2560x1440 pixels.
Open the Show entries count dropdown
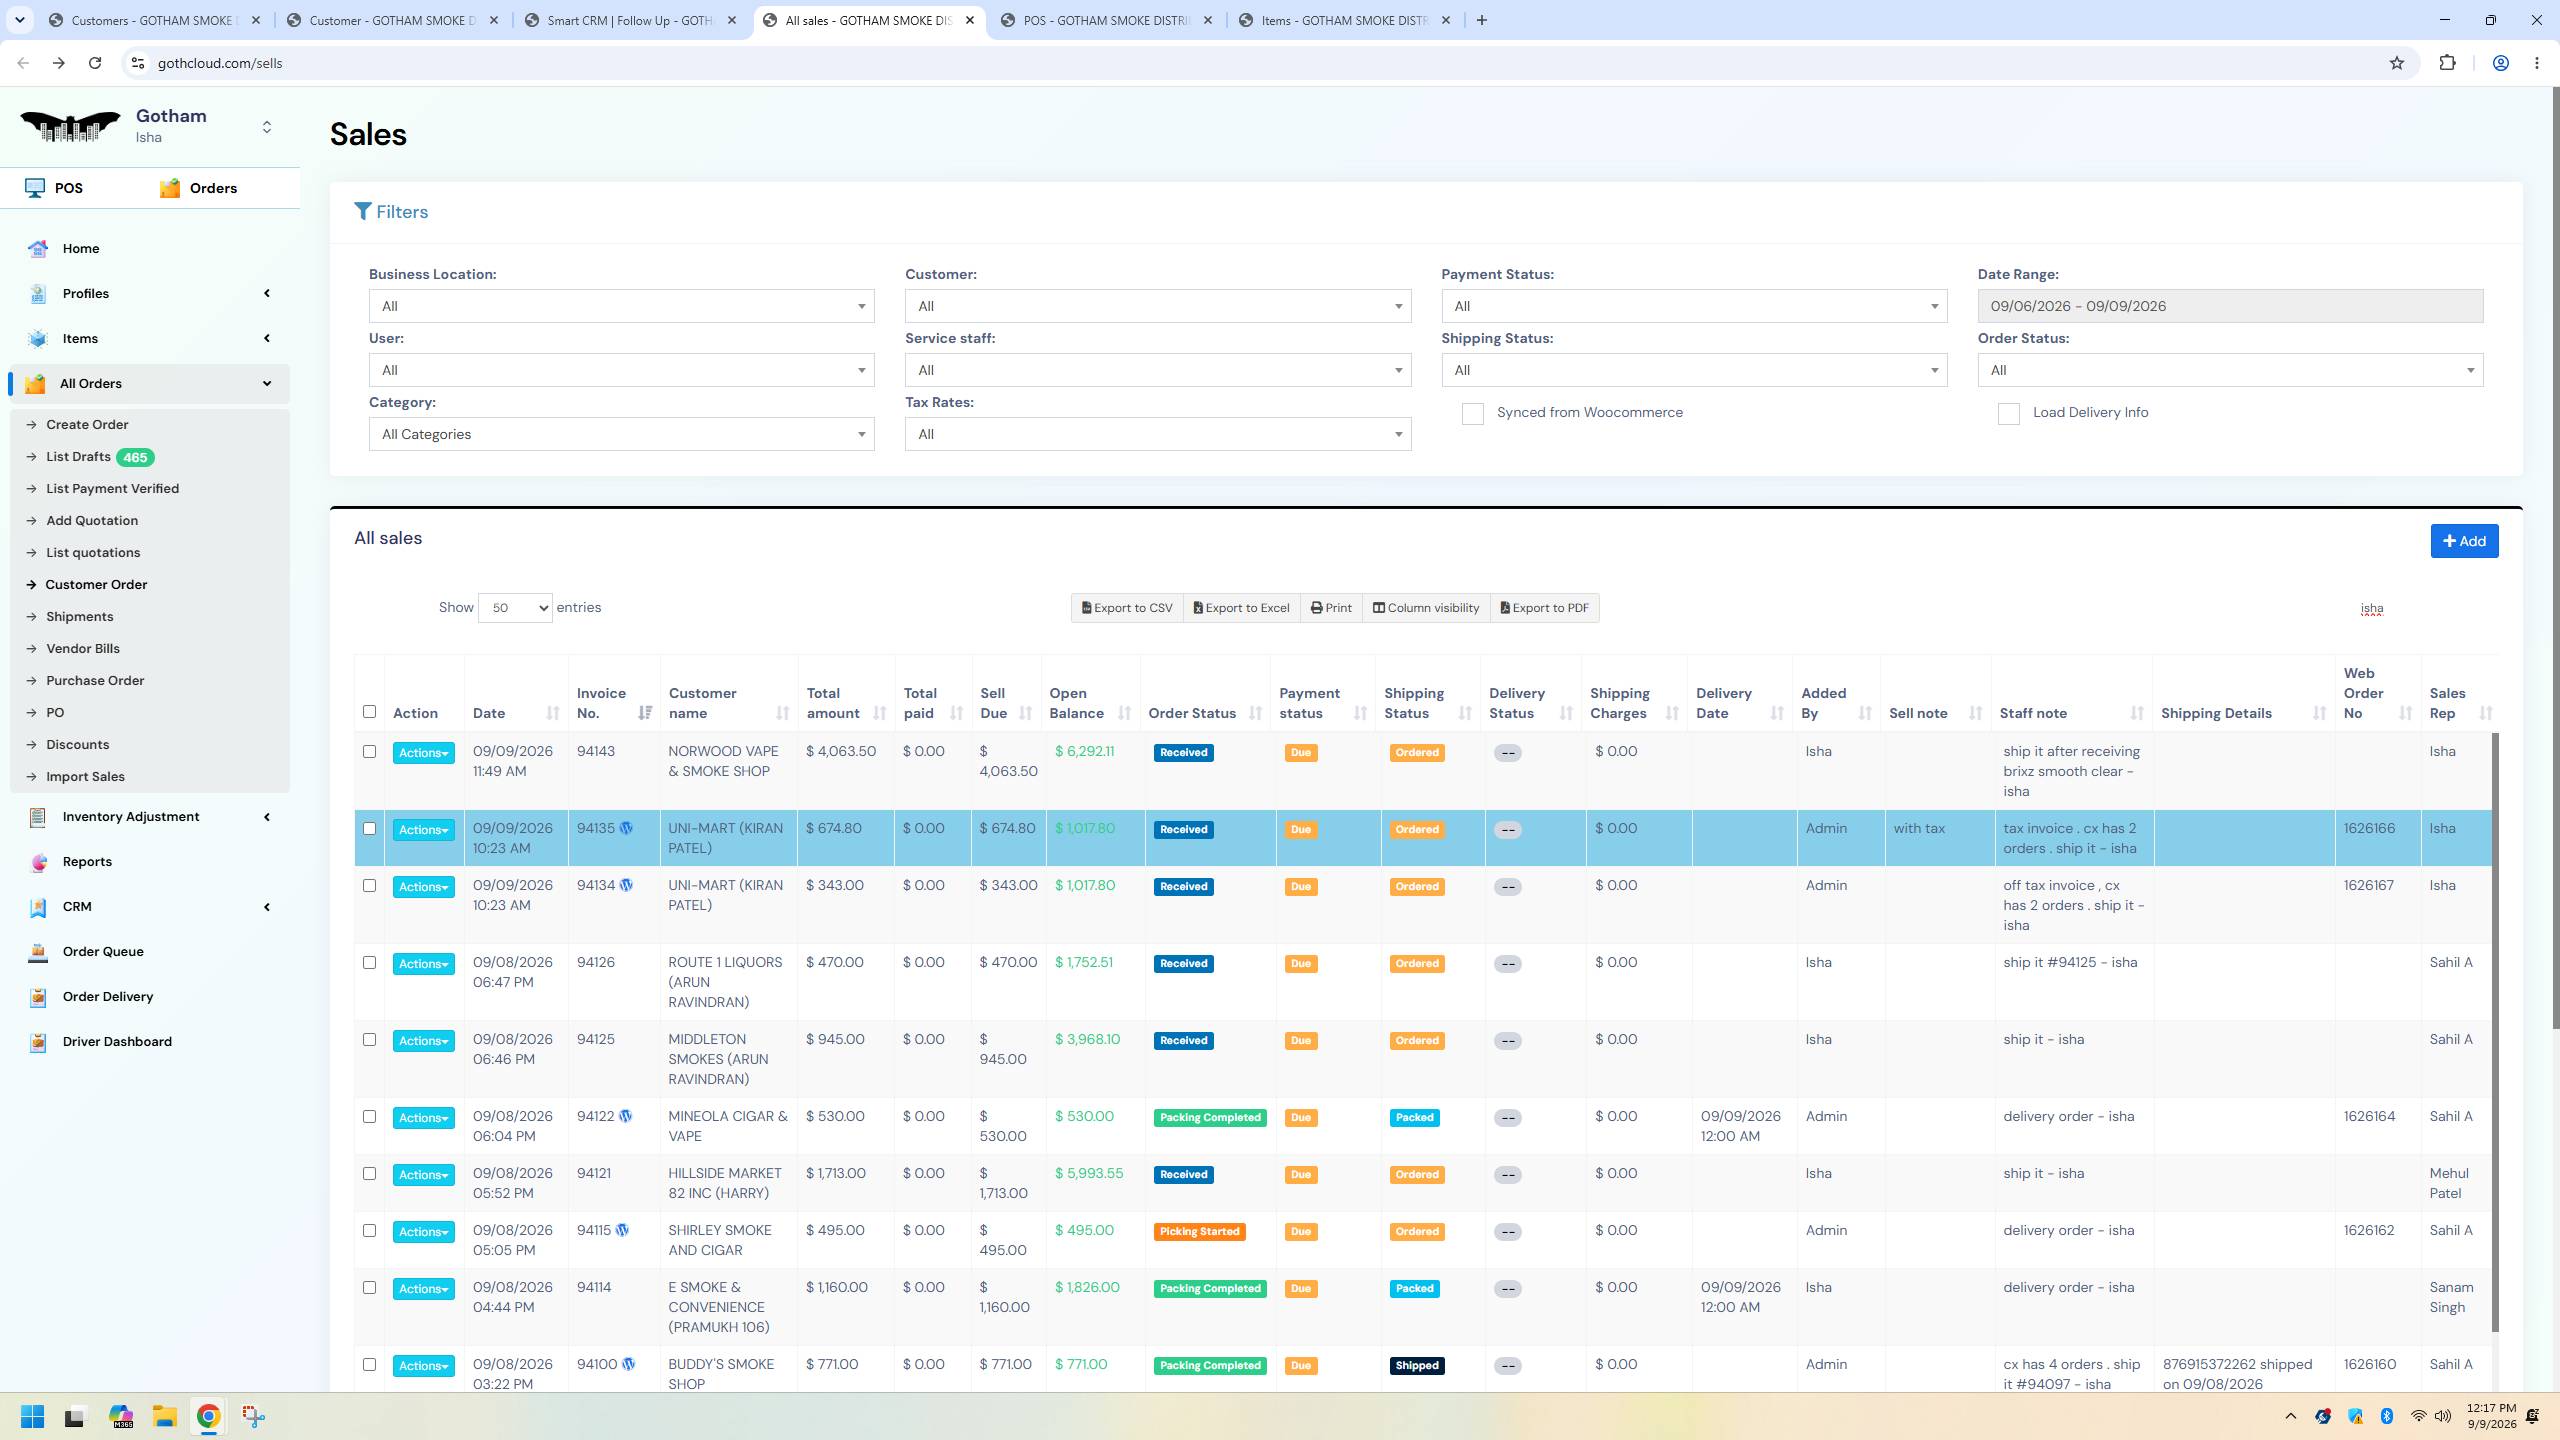515,608
